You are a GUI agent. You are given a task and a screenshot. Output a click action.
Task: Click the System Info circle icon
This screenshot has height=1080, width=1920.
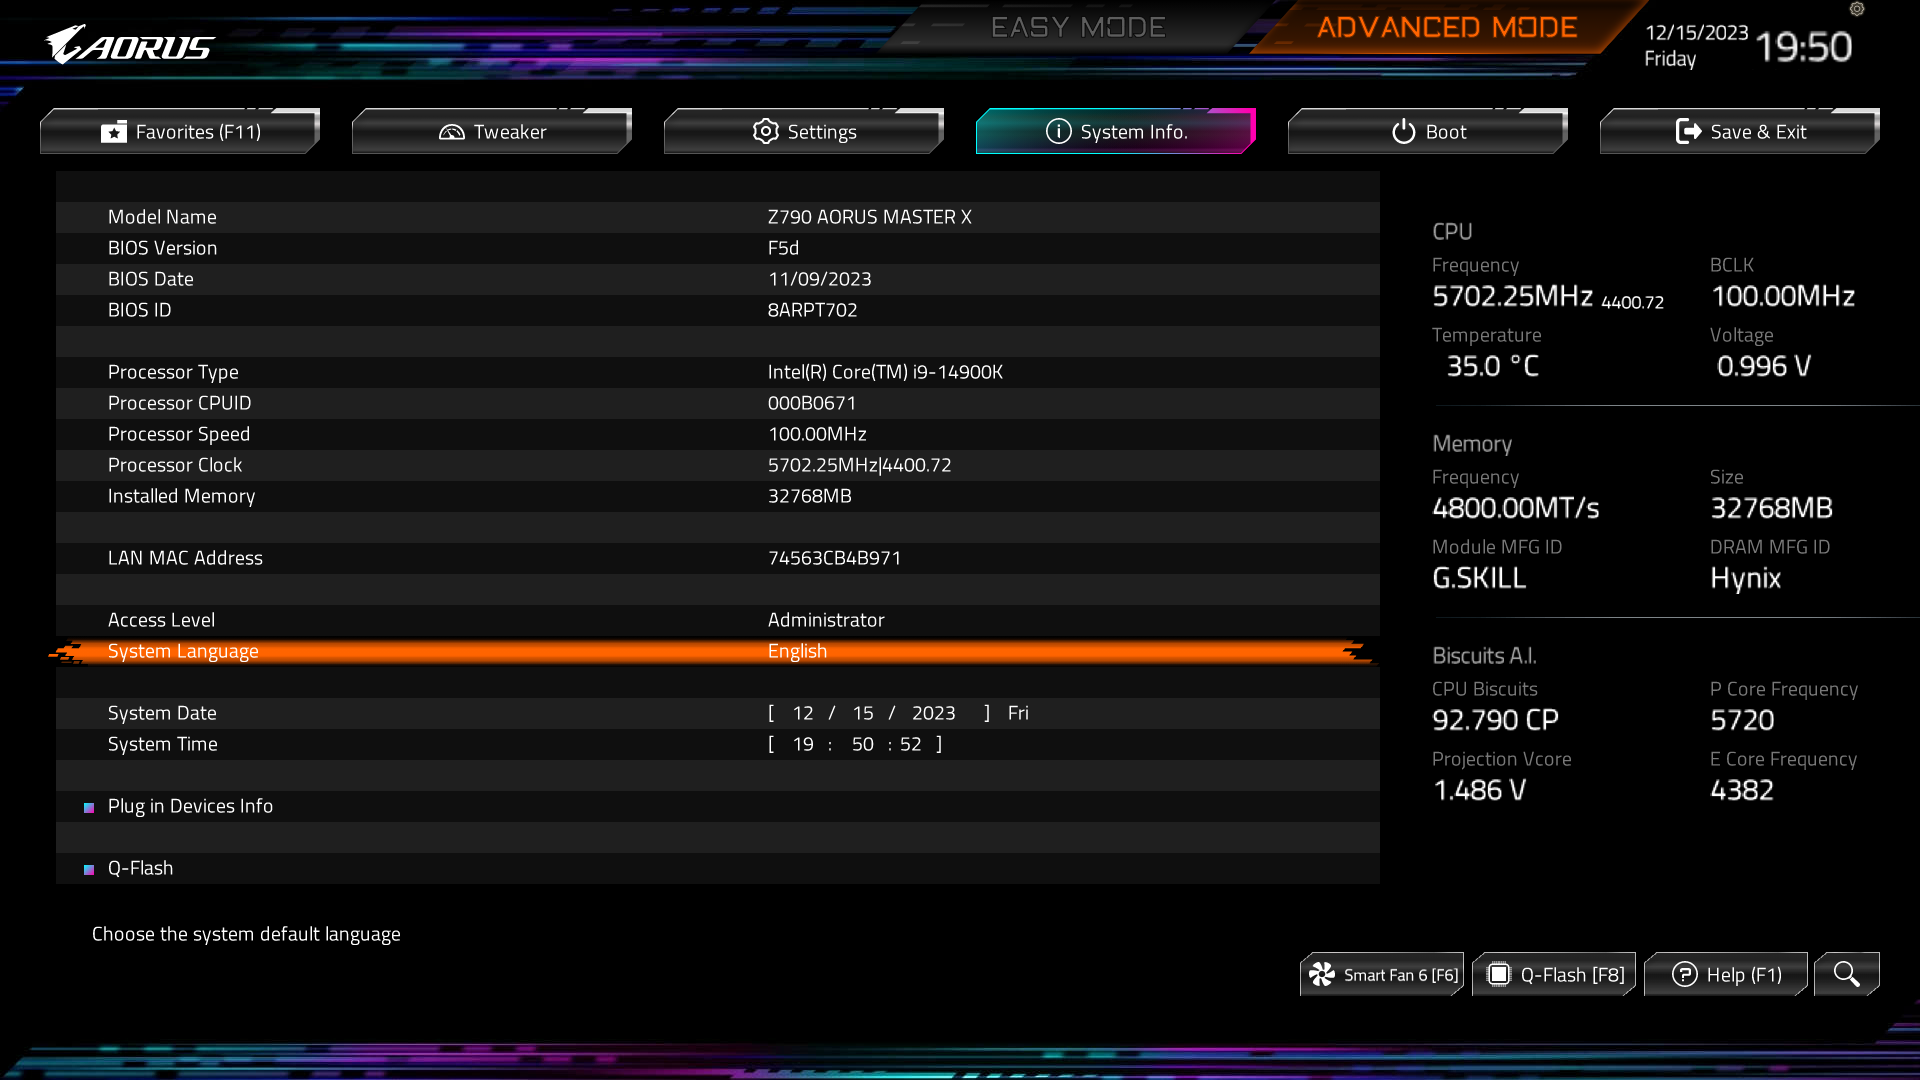point(1059,132)
